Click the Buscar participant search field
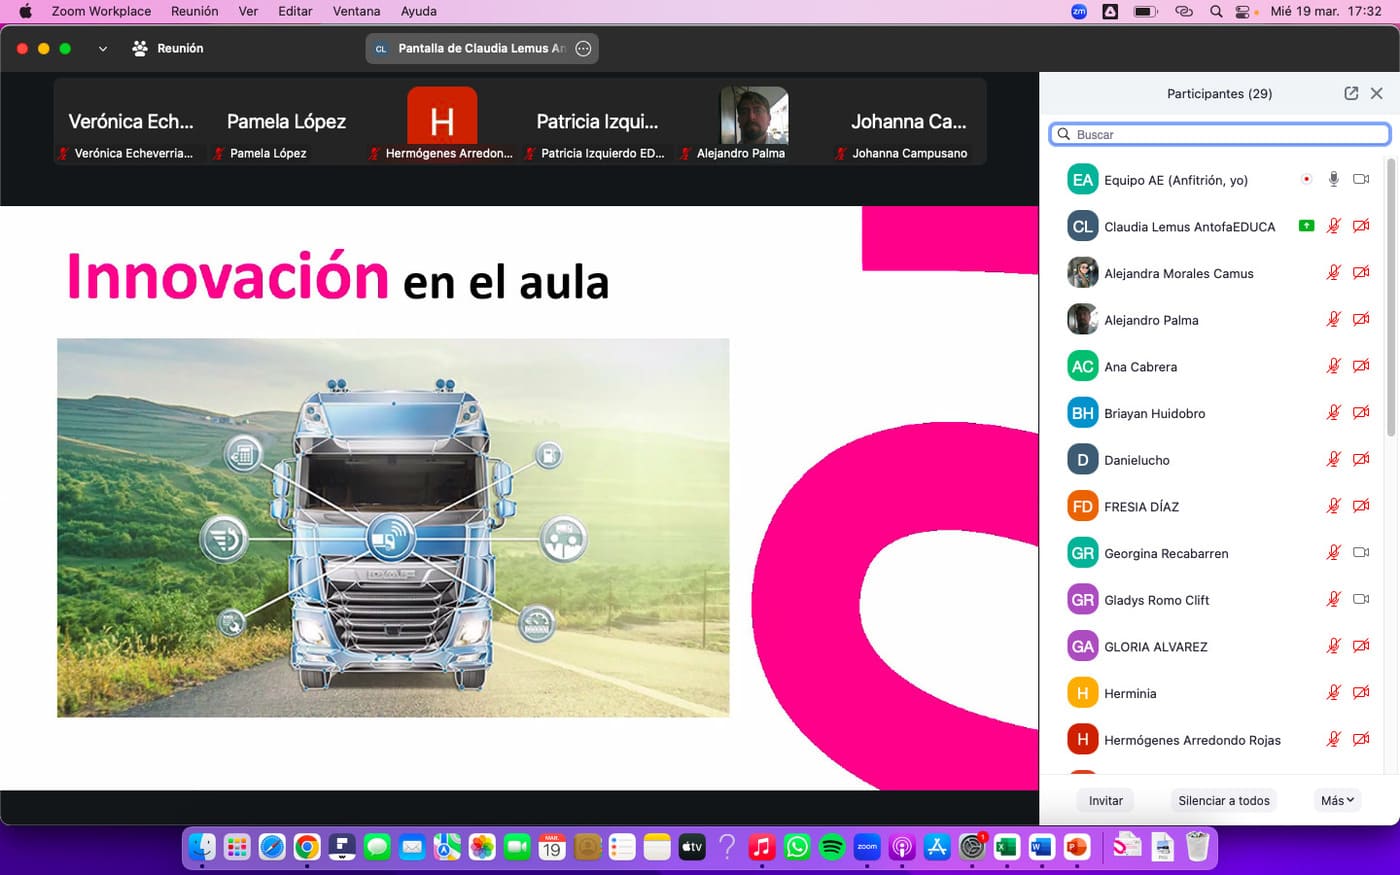This screenshot has height=875, width=1400. pyautogui.click(x=1220, y=134)
